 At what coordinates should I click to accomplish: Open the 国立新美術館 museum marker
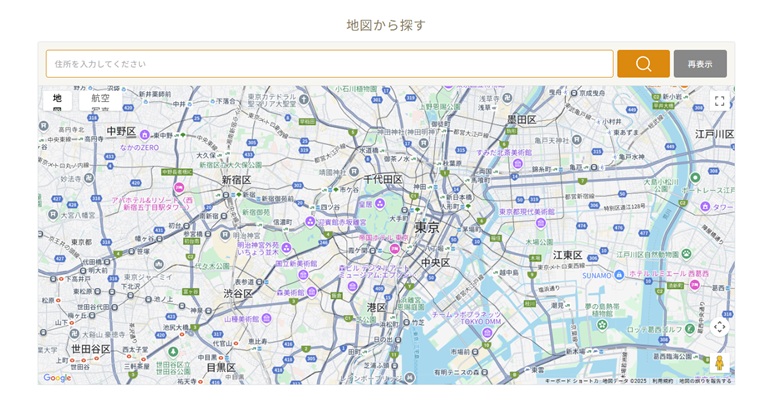click(303, 275)
